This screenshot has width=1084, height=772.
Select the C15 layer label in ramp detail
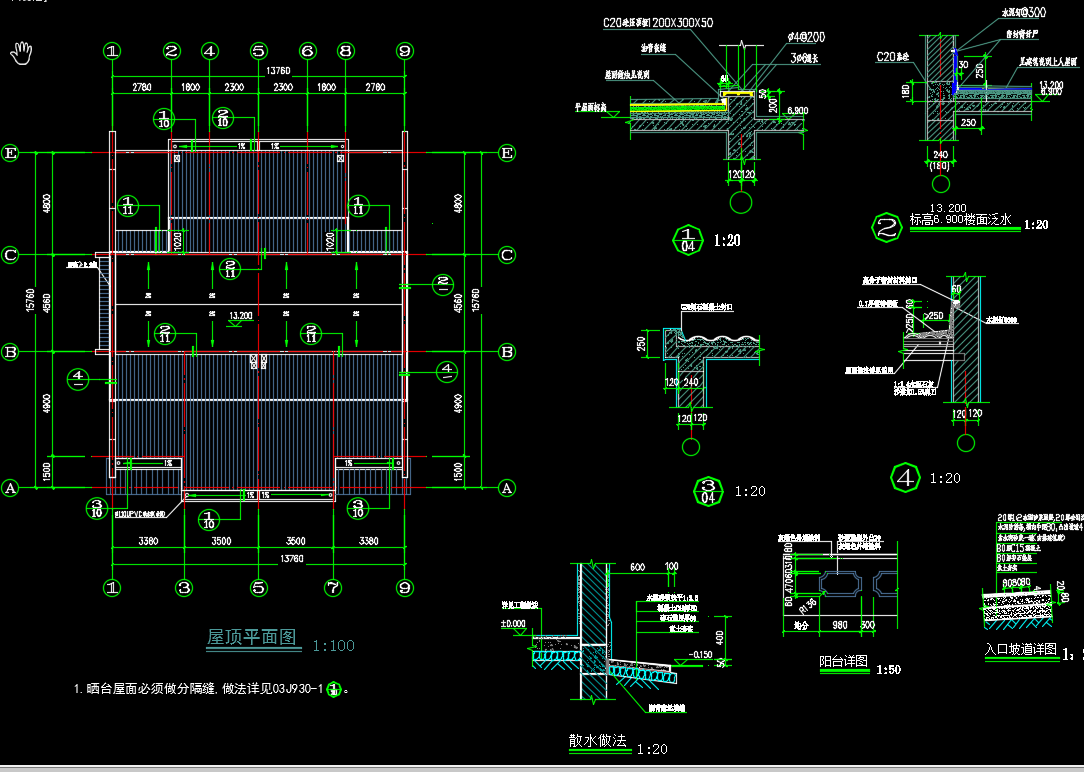coord(1018,547)
